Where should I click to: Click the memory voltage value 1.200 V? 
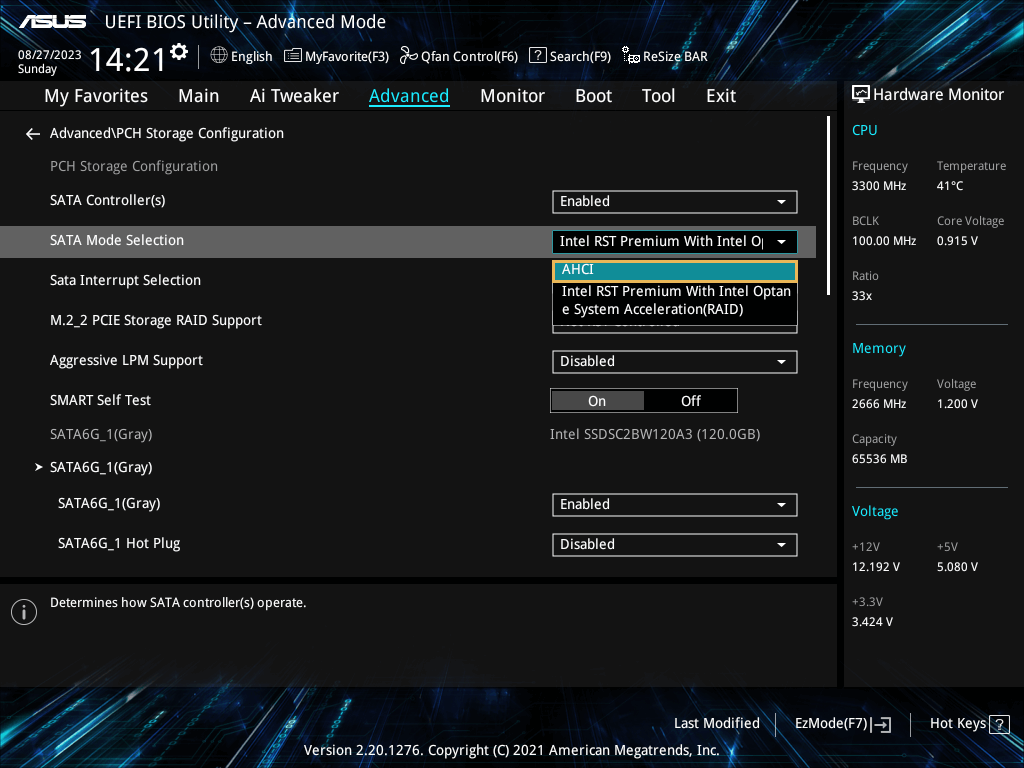957,404
